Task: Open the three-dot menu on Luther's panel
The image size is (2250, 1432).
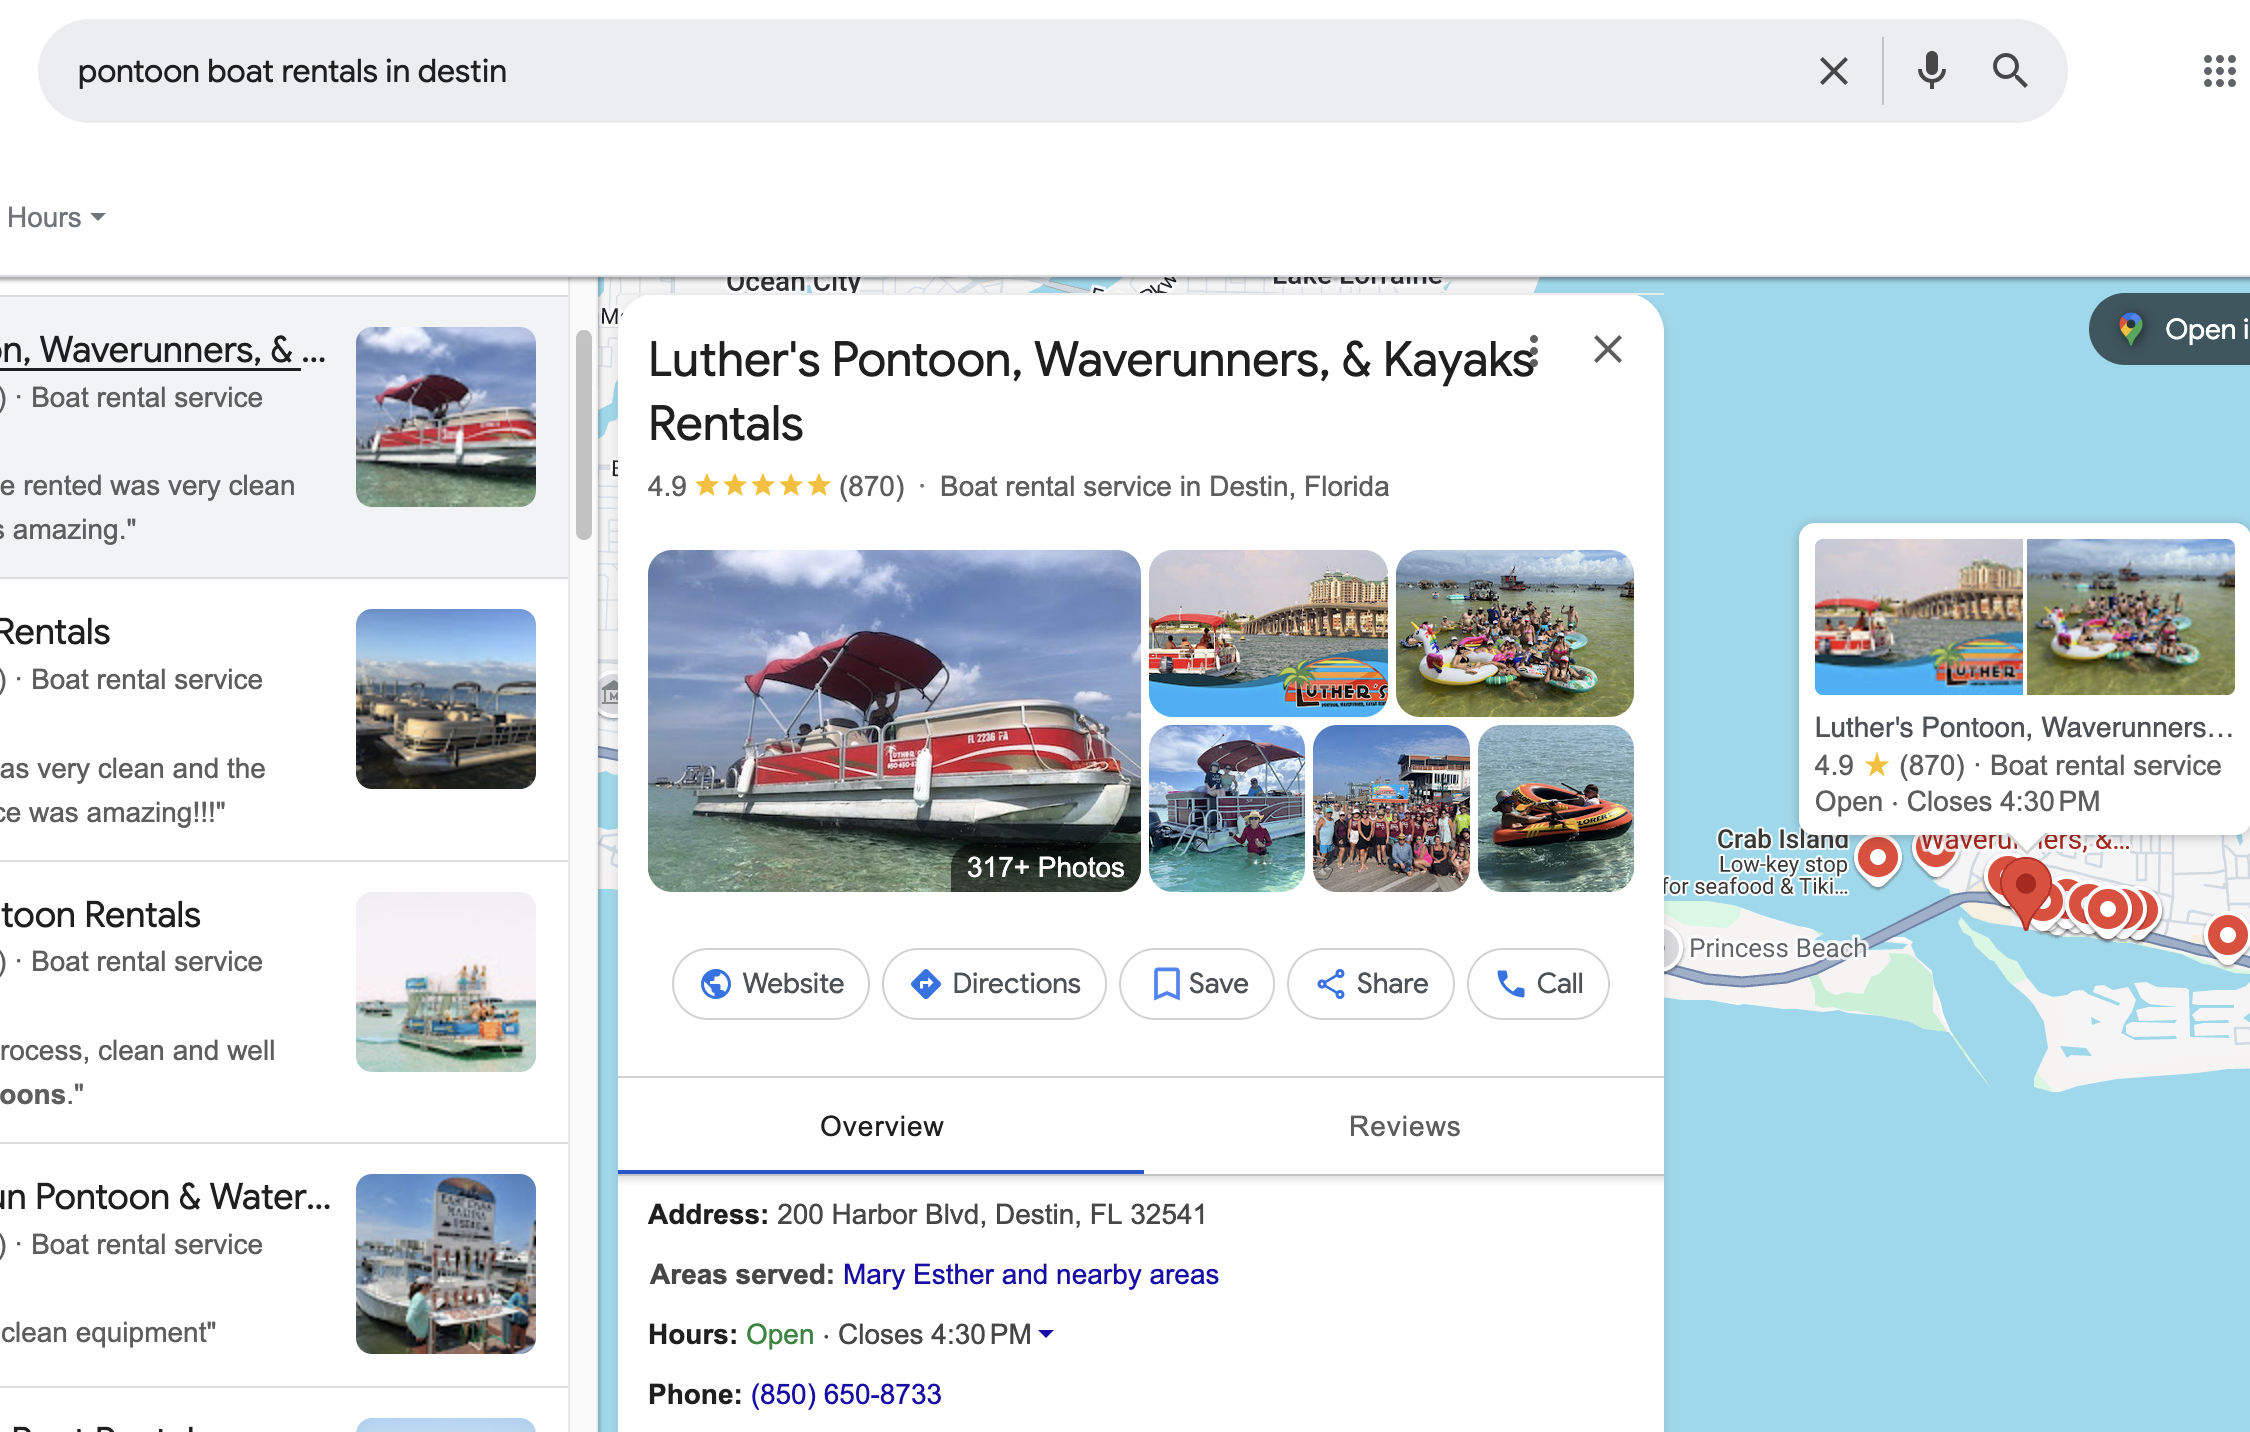Action: (1534, 352)
